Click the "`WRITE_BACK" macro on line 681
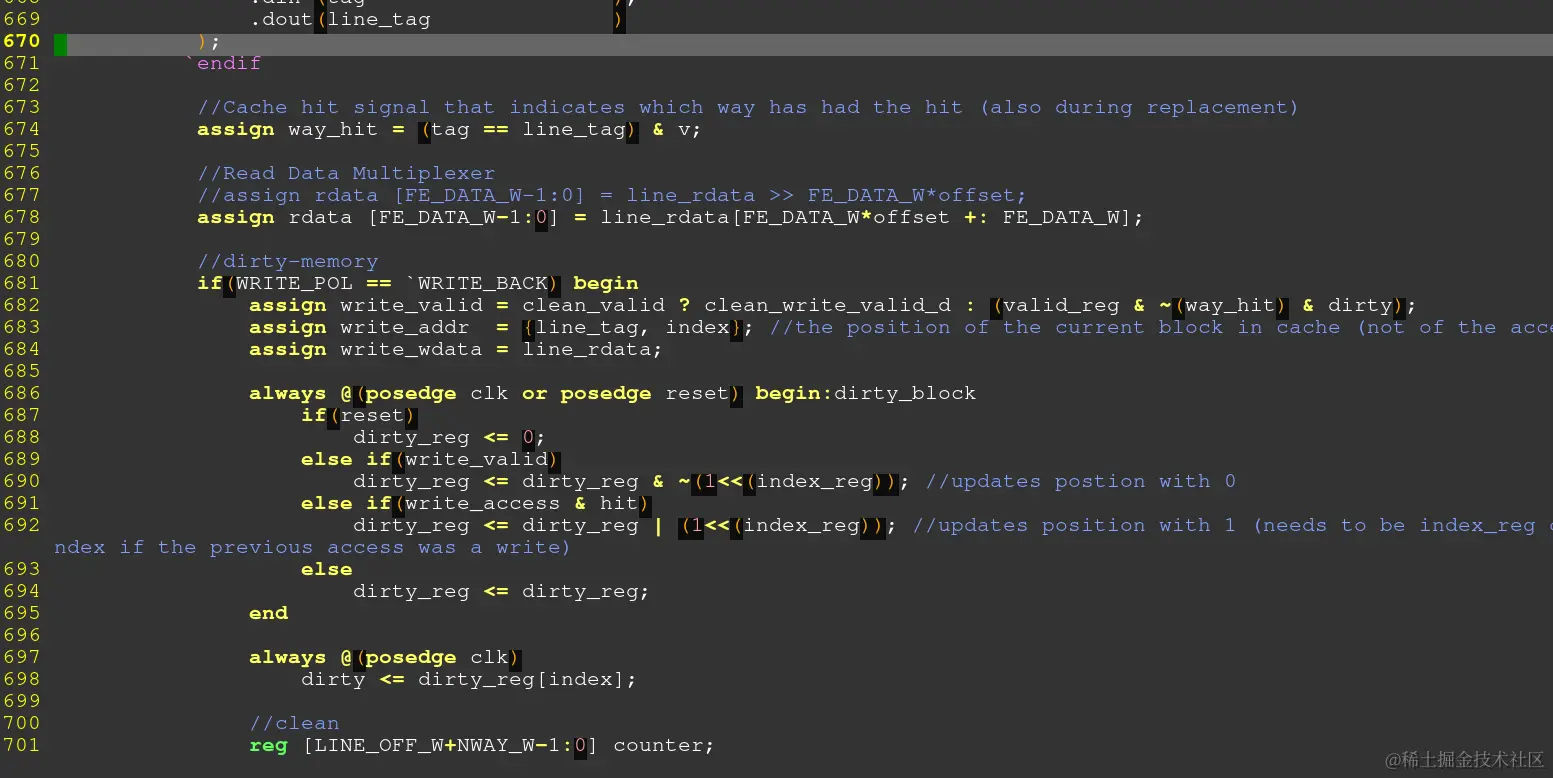This screenshot has height=778, width=1553. pyautogui.click(x=476, y=283)
